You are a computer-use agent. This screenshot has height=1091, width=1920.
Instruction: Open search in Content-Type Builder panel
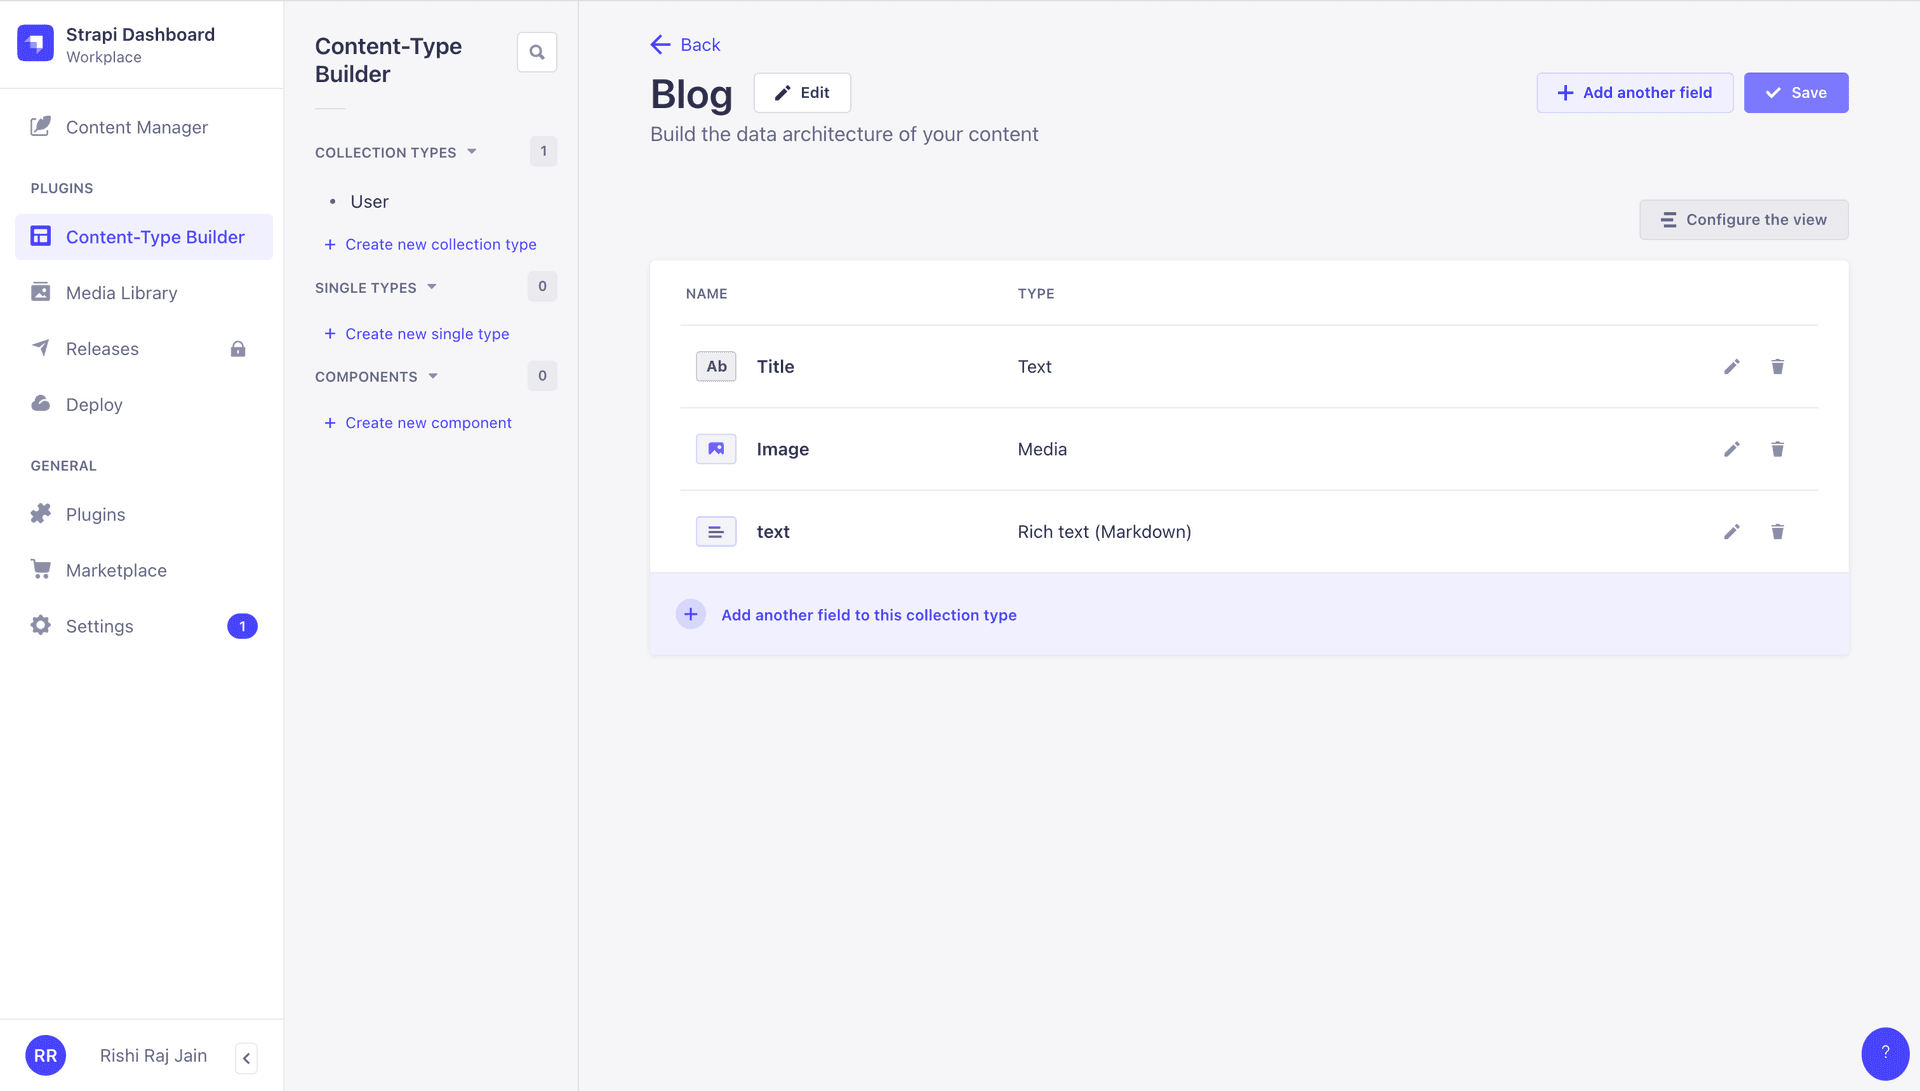tap(537, 52)
